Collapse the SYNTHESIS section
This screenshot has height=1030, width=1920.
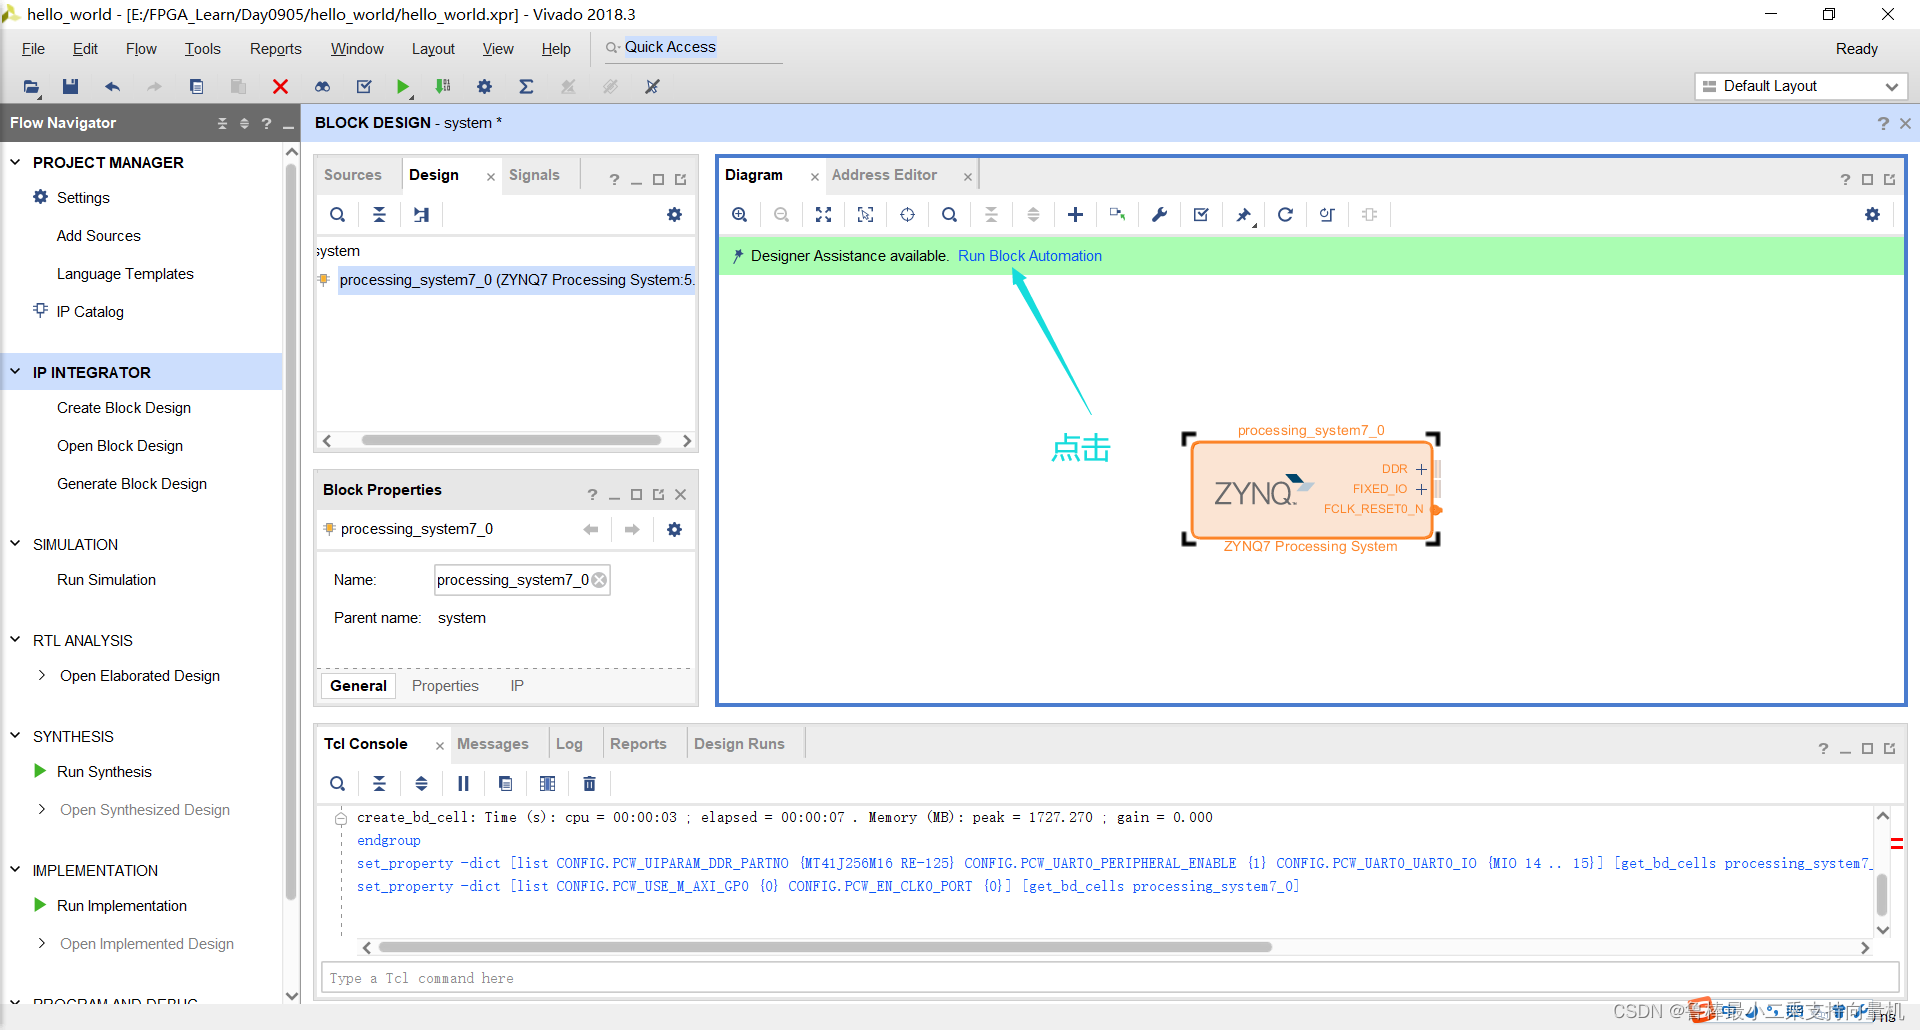pyautogui.click(x=15, y=736)
